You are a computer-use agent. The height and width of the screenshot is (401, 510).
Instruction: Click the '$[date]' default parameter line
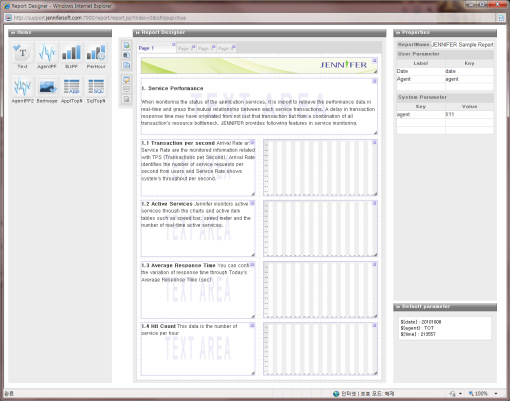(421, 322)
